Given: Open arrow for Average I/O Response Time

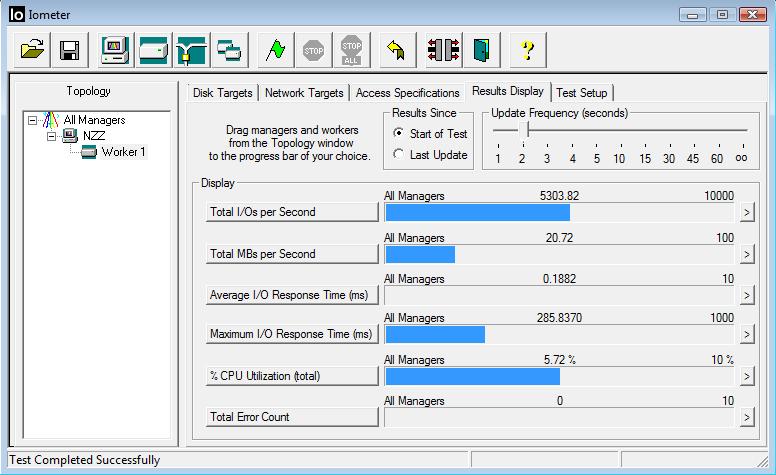Looking at the screenshot, I should [x=747, y=296].
